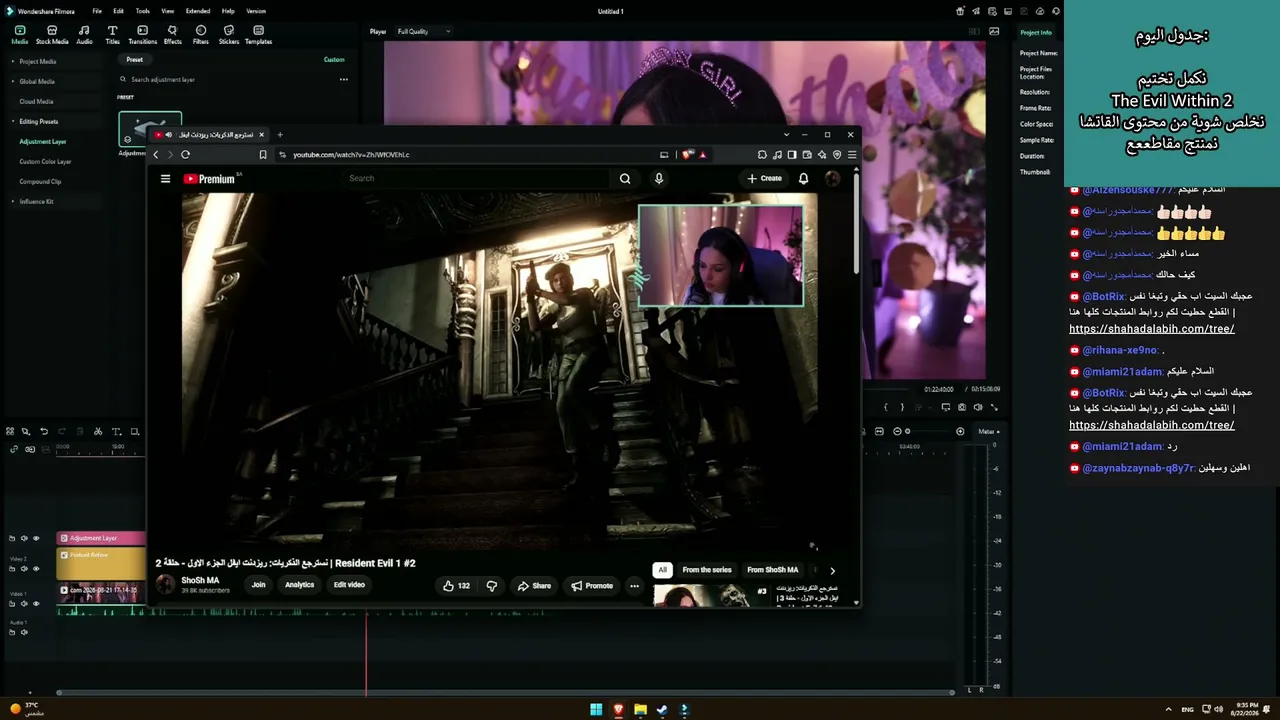This screenshot has height=720, width=1280.
Task: Mute the Audio 1 track
Action: [x=24, y=632]
